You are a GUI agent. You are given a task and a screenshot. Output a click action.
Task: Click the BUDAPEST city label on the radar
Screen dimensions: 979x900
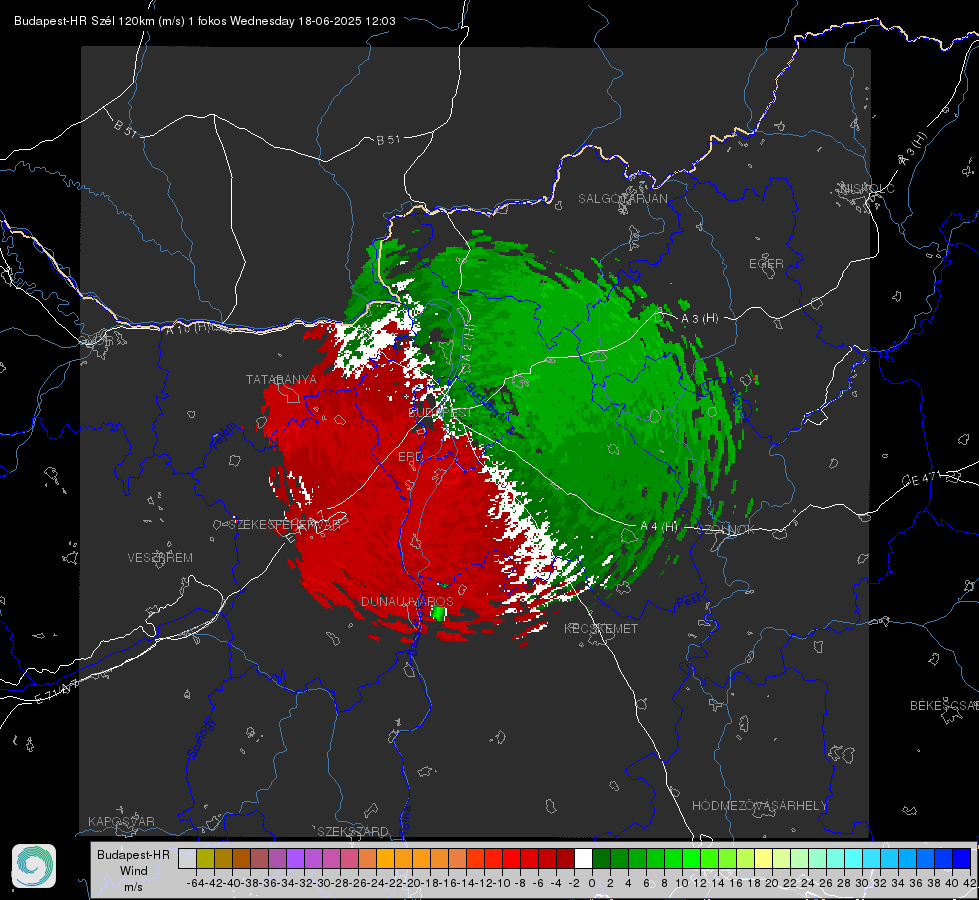[440, 413]
